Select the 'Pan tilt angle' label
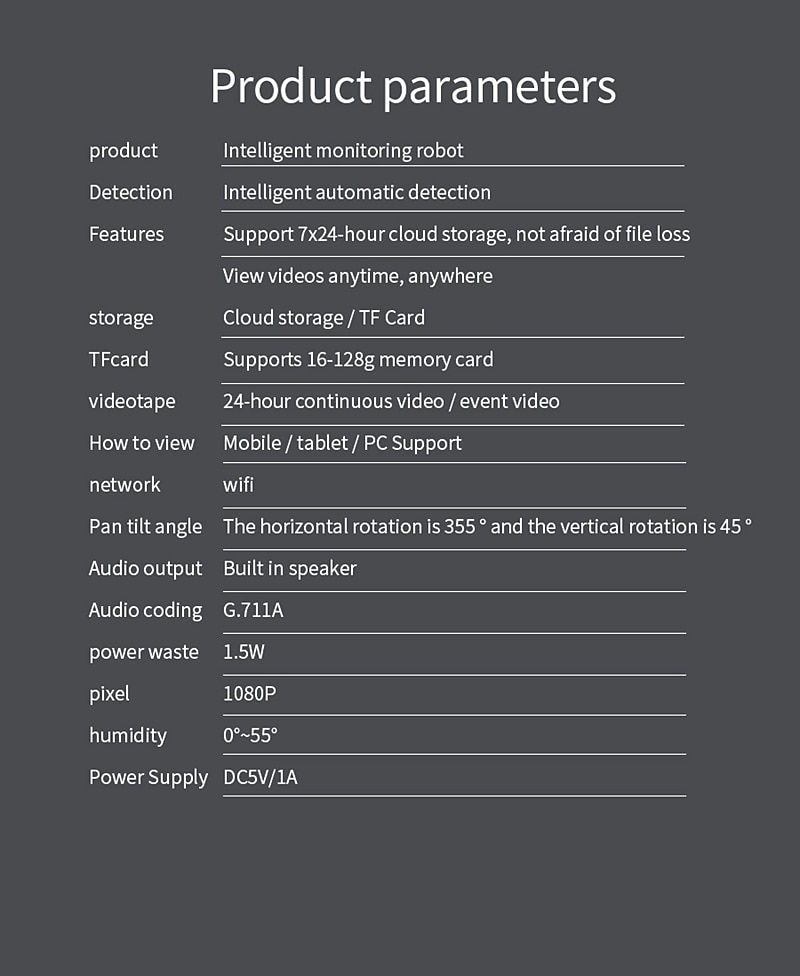 point(146,527)
